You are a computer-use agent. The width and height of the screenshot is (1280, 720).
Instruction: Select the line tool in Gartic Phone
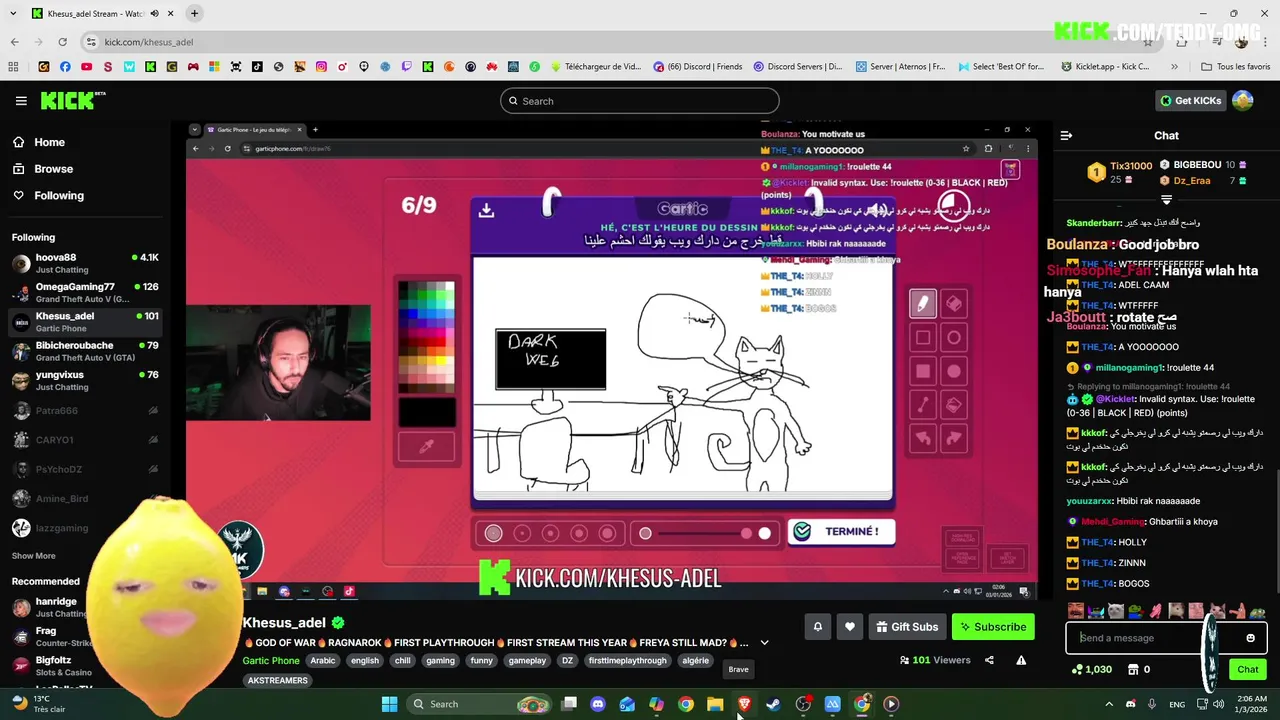[923, 405]
